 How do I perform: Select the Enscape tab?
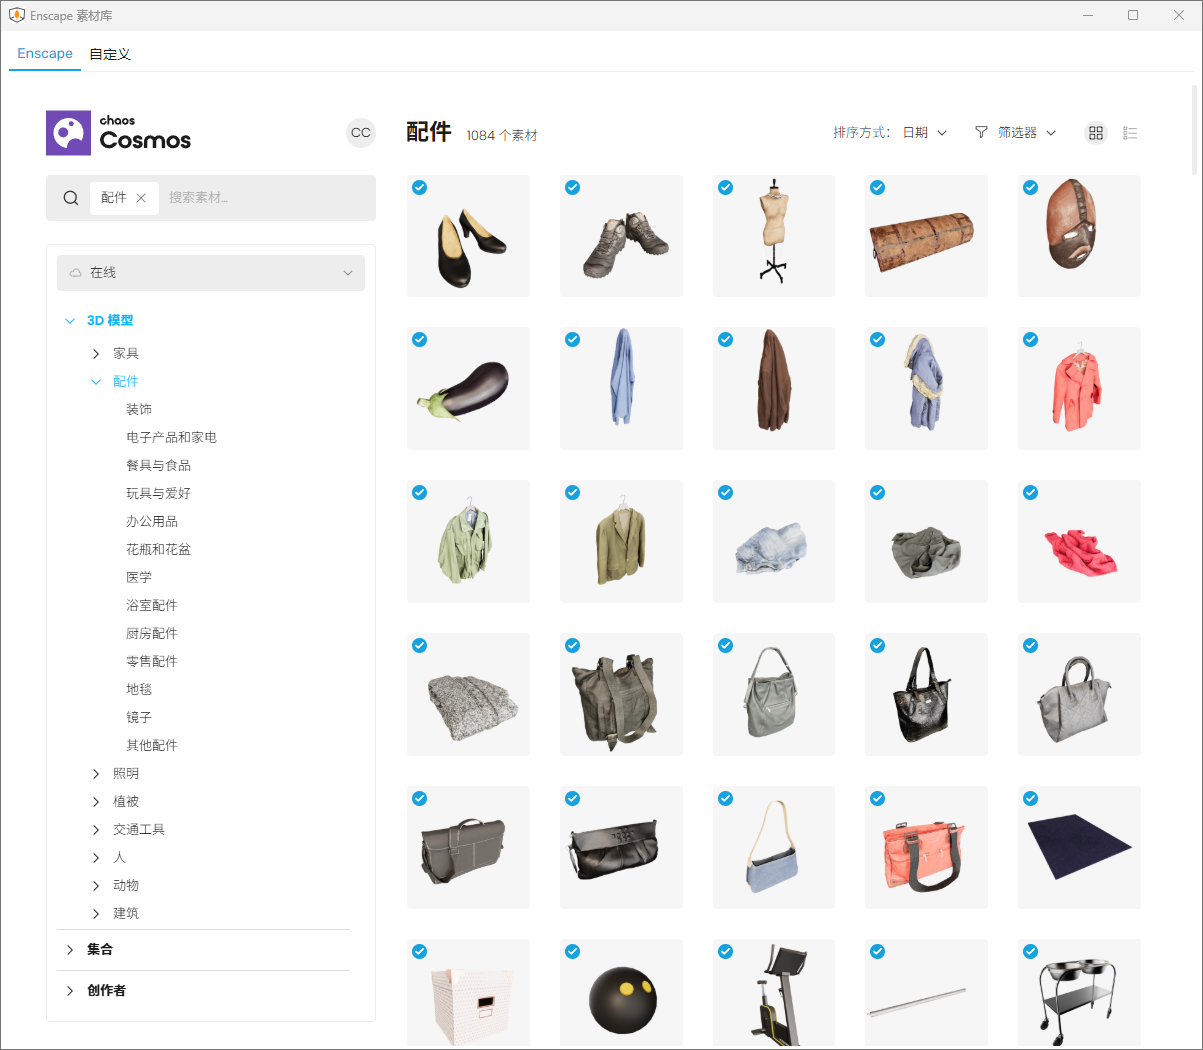click(45, 54)
